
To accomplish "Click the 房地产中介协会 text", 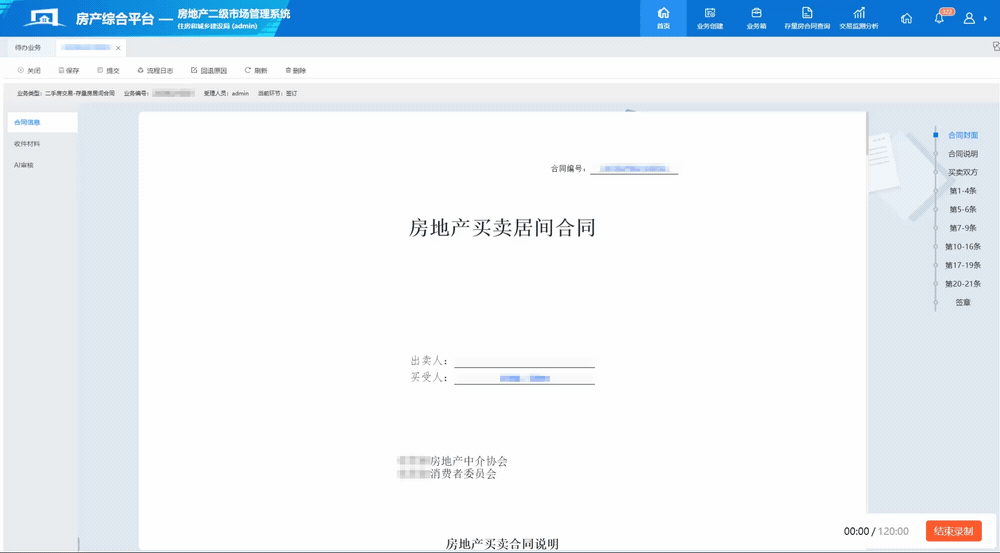I will coord(469,461).
